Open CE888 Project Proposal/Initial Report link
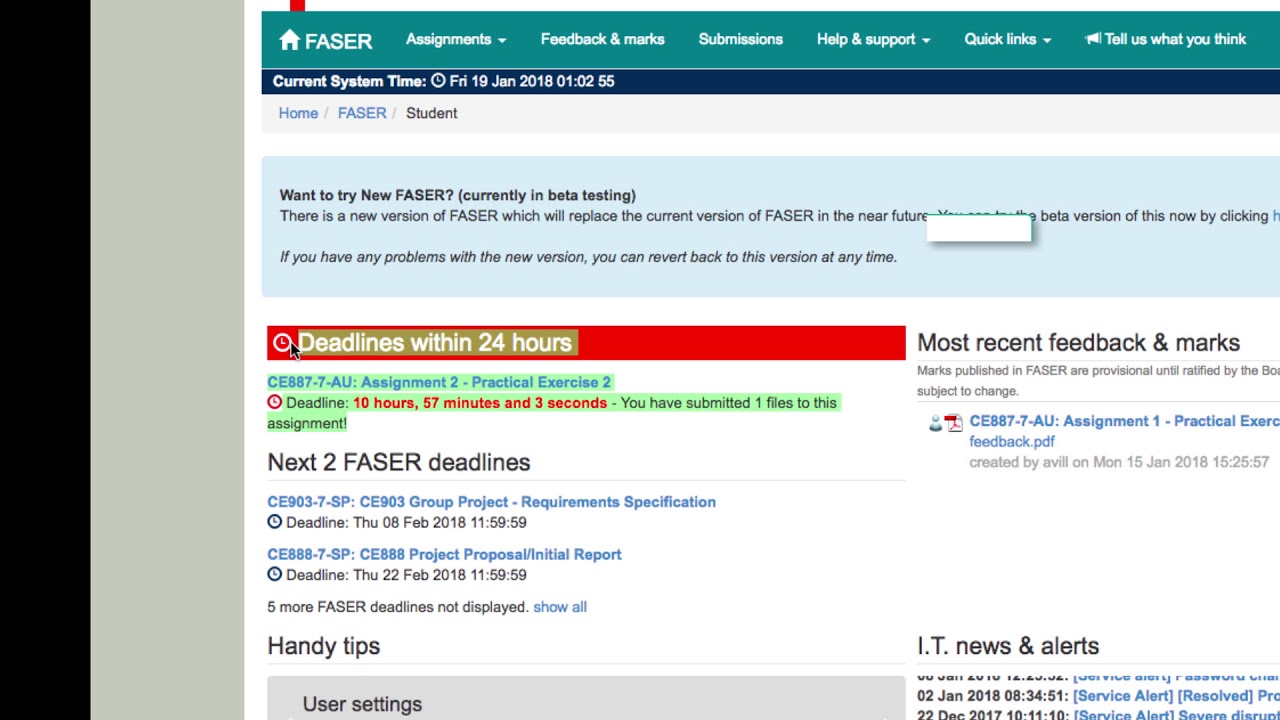The width and height of the screenshot is (1280, 720). [x=444, y=554]
